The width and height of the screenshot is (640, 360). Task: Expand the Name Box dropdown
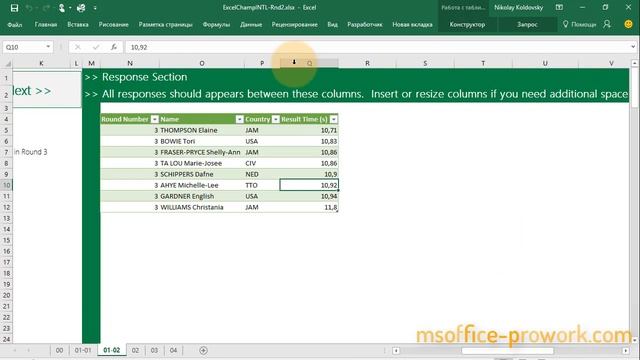(x=48, y=47)
